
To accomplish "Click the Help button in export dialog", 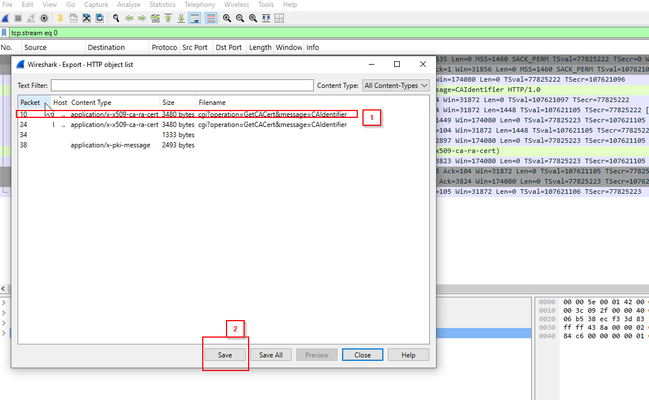I will click(408, 355).
